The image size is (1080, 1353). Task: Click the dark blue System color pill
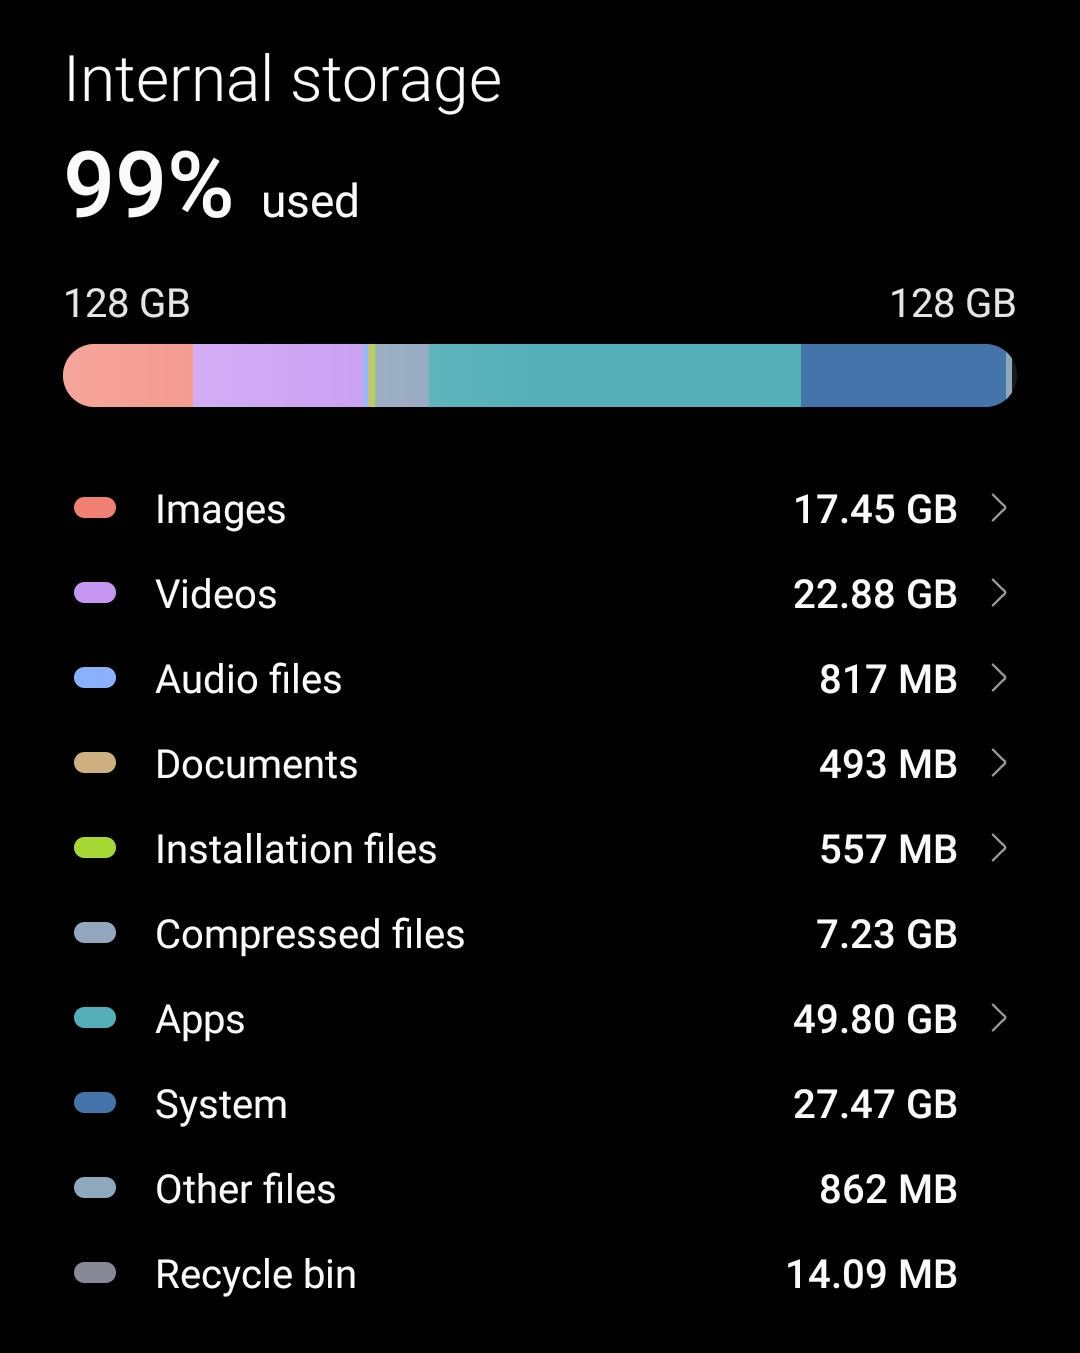[x=95, y=1104]
